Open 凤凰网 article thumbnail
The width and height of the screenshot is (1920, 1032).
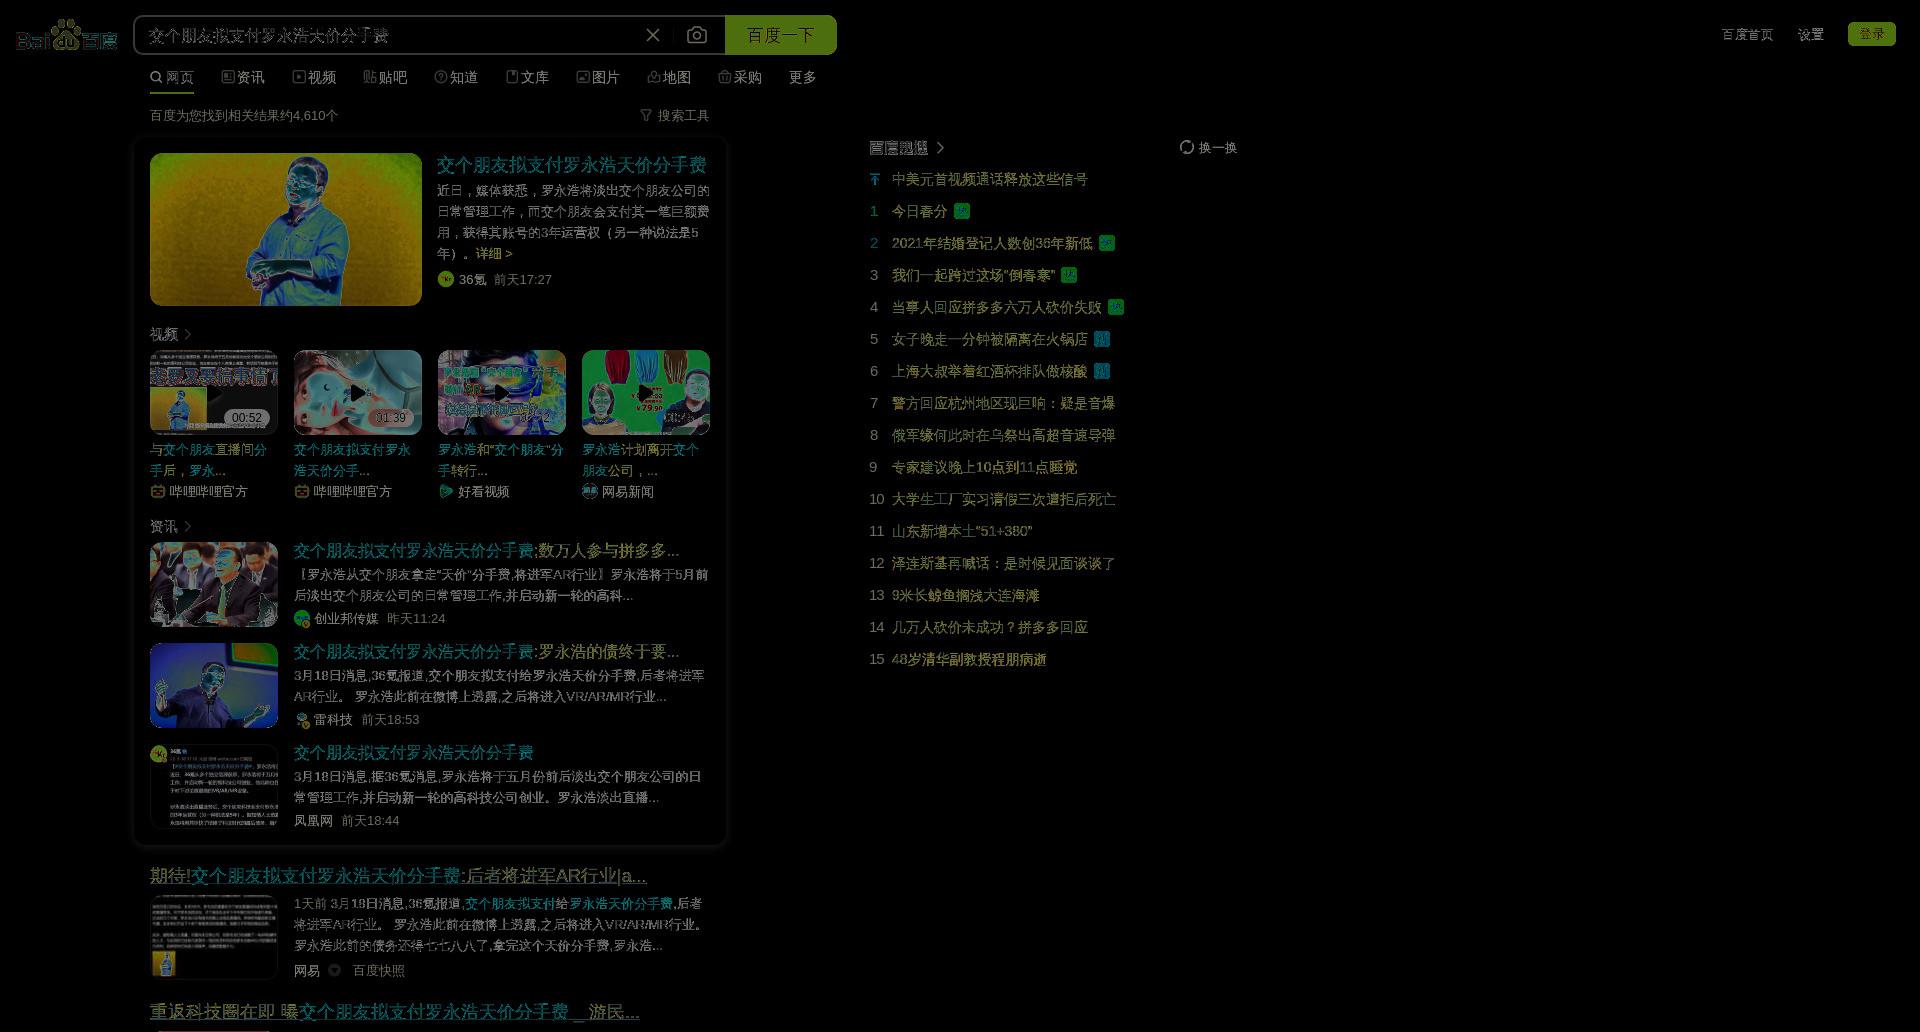click(x=214, y=786)
